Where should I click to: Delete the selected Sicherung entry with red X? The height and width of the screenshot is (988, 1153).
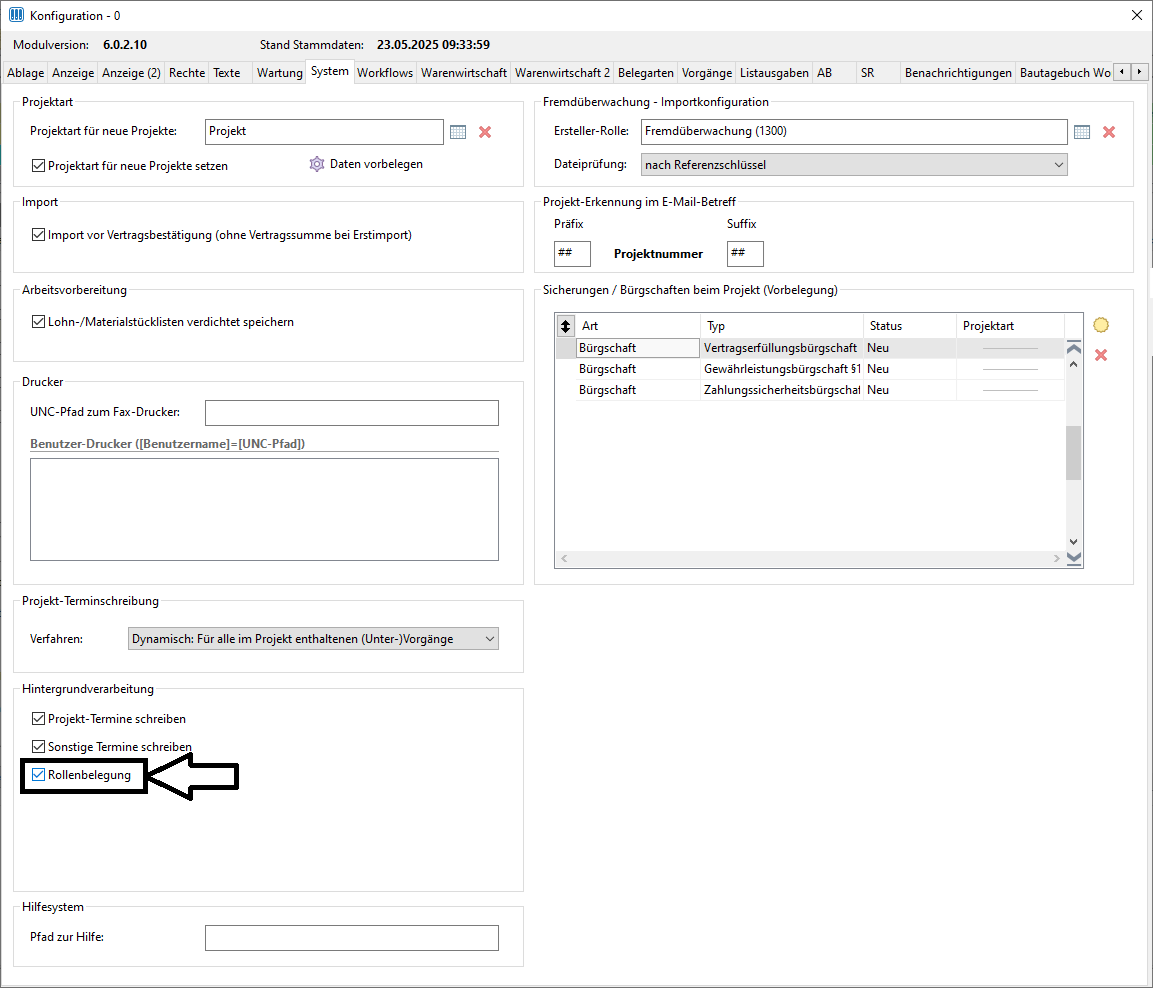click(x=1101, y=355)
